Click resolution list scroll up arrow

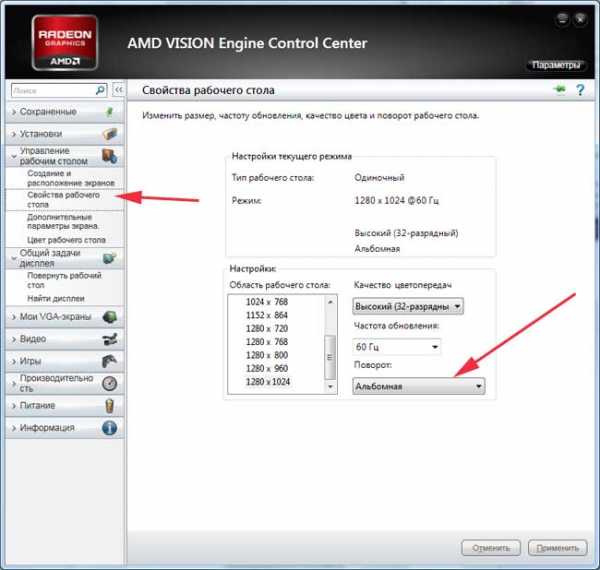tap(330, 302)
